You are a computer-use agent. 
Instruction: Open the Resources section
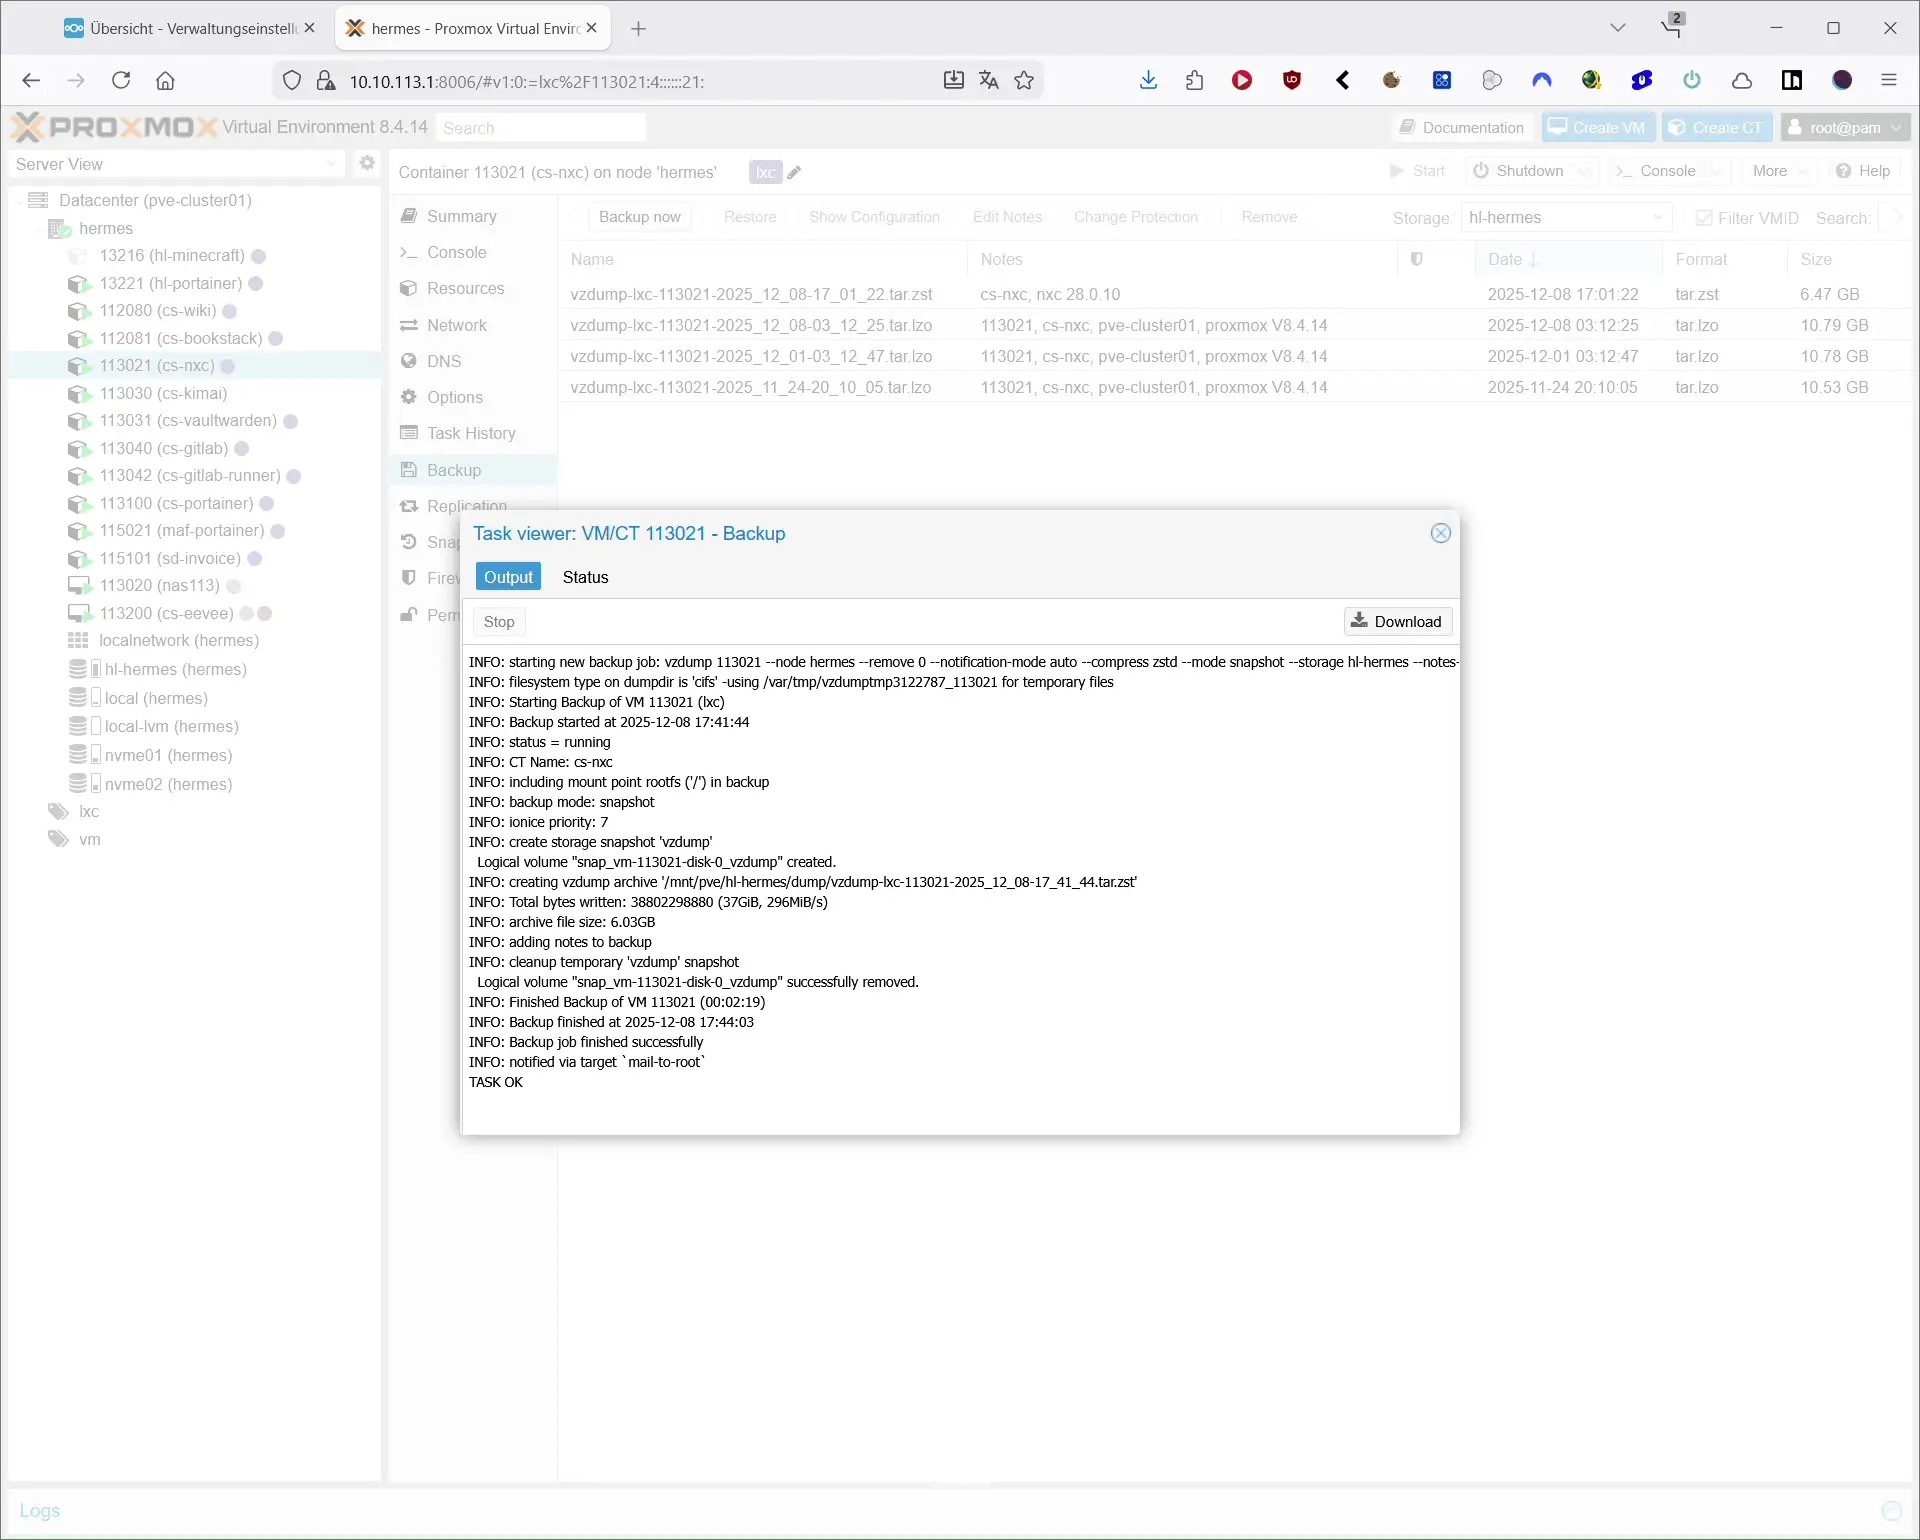[464, 288]
